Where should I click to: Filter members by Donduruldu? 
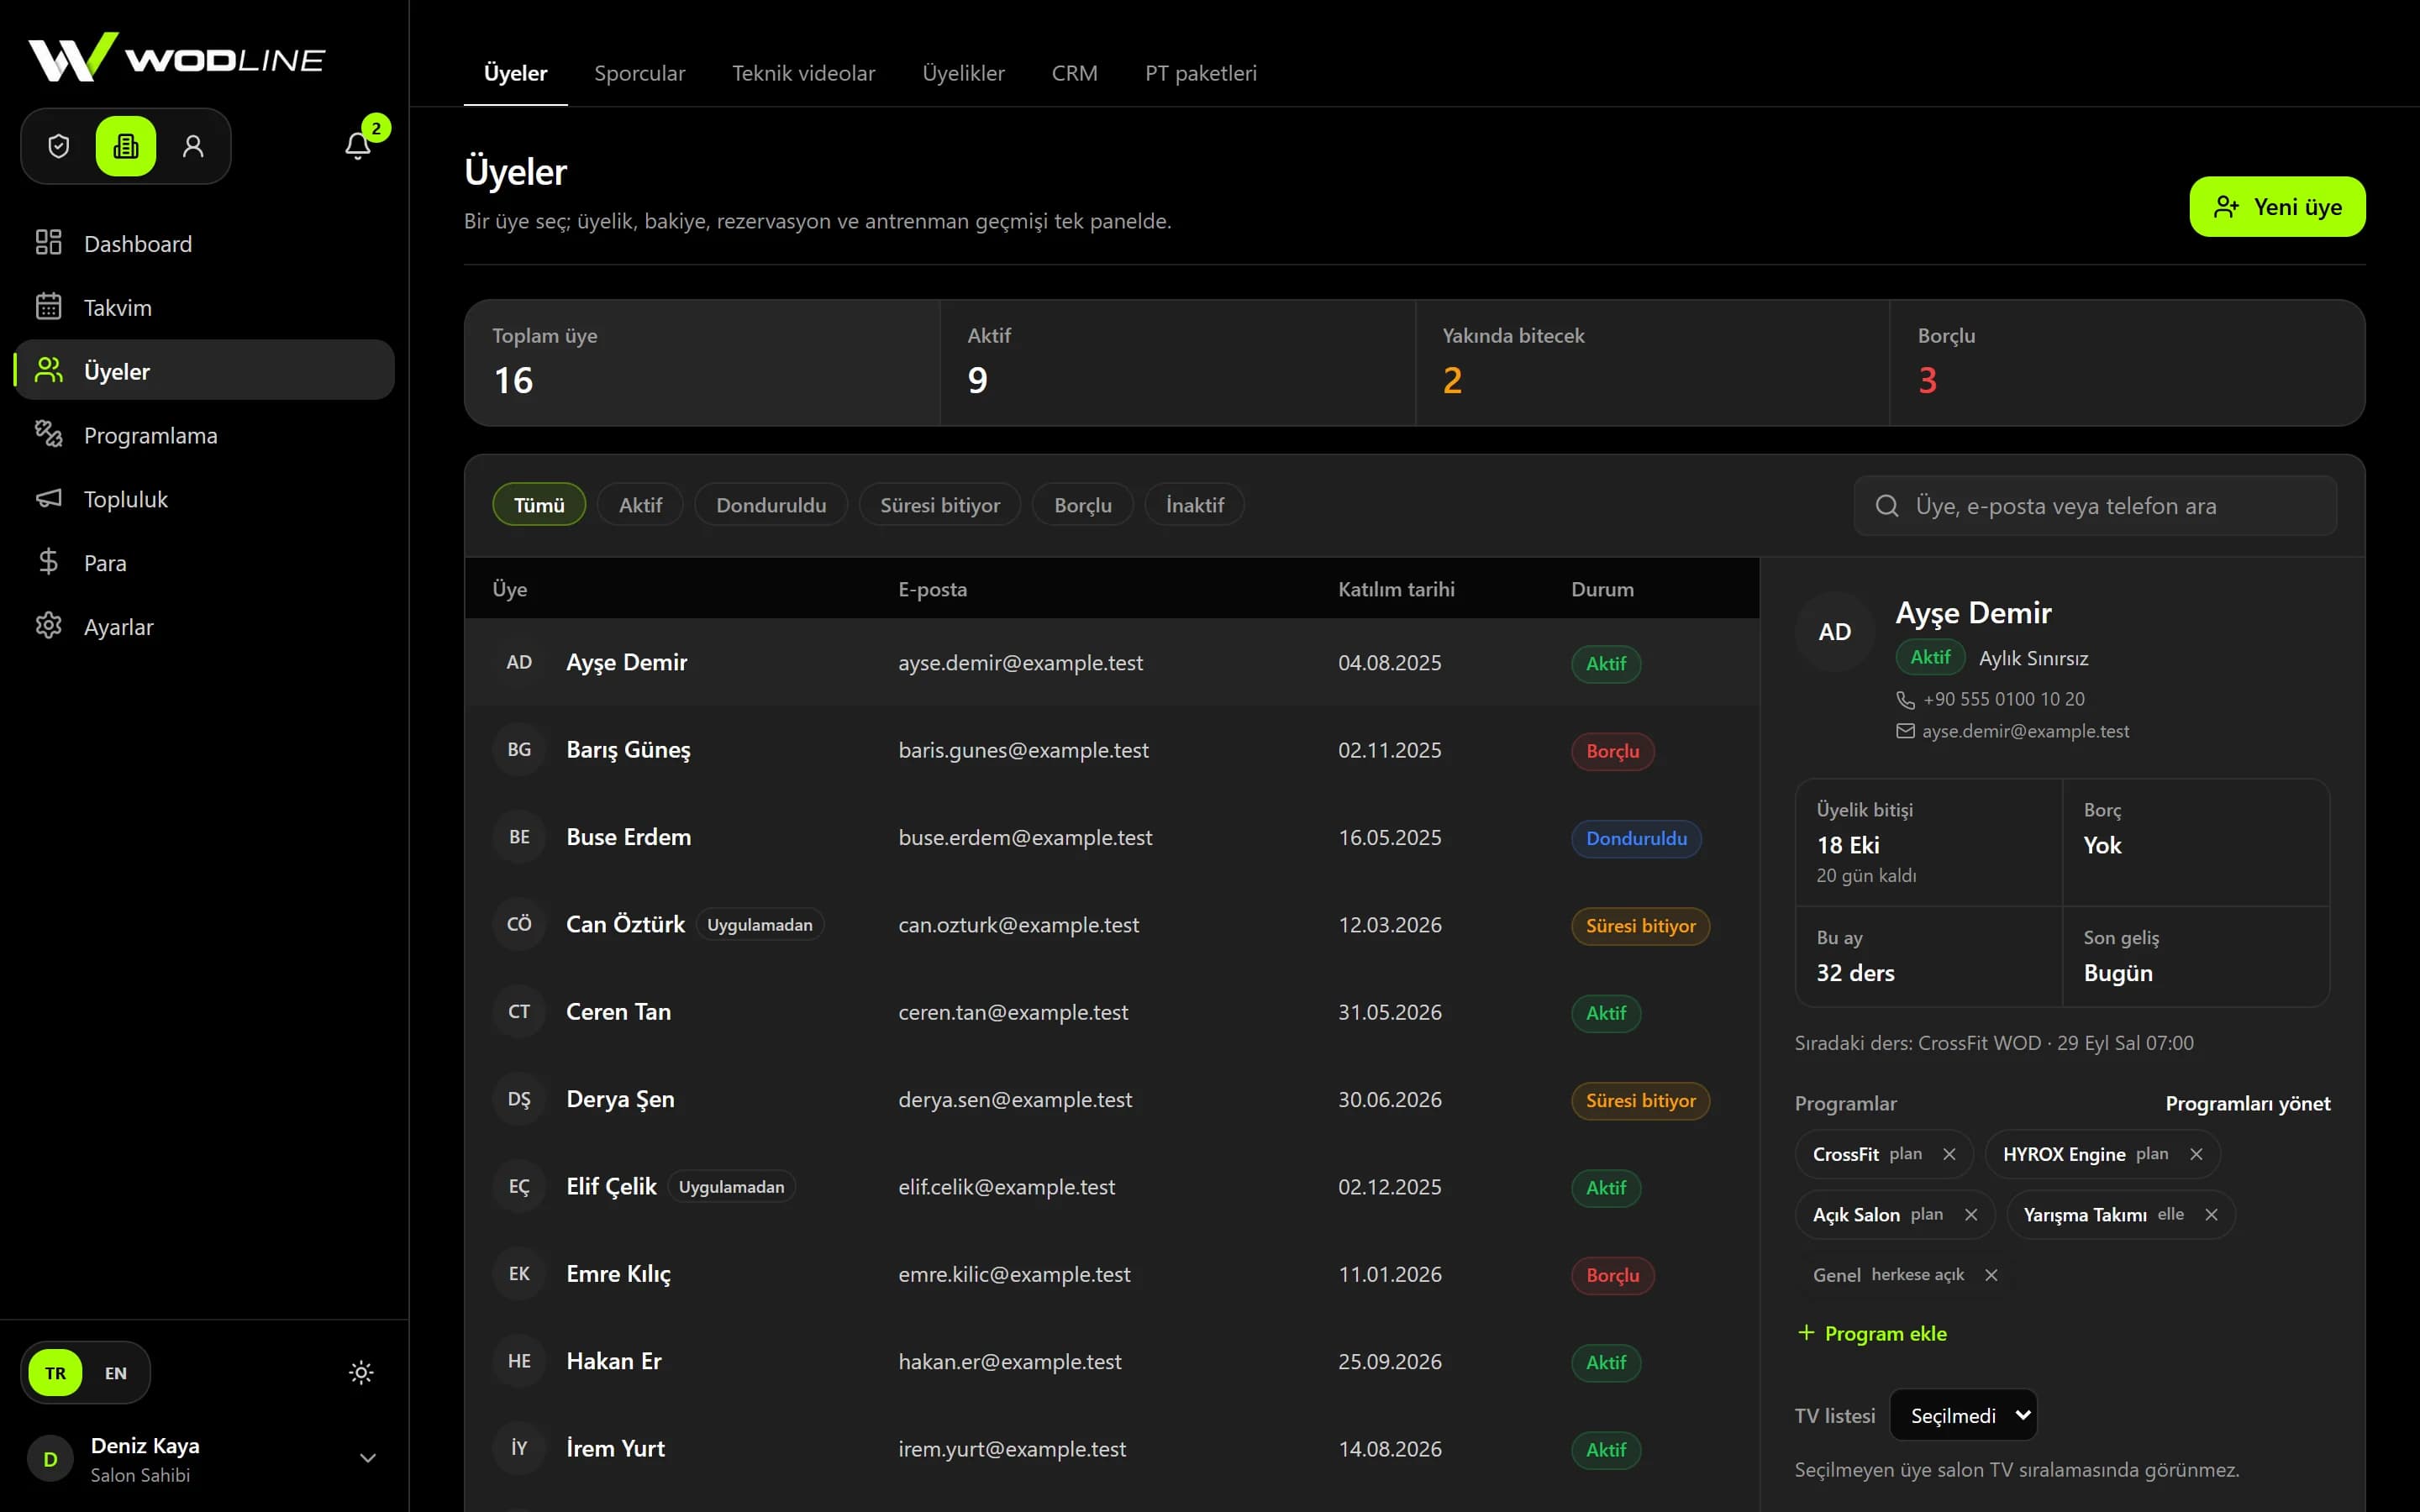click(x=771, y=505)
